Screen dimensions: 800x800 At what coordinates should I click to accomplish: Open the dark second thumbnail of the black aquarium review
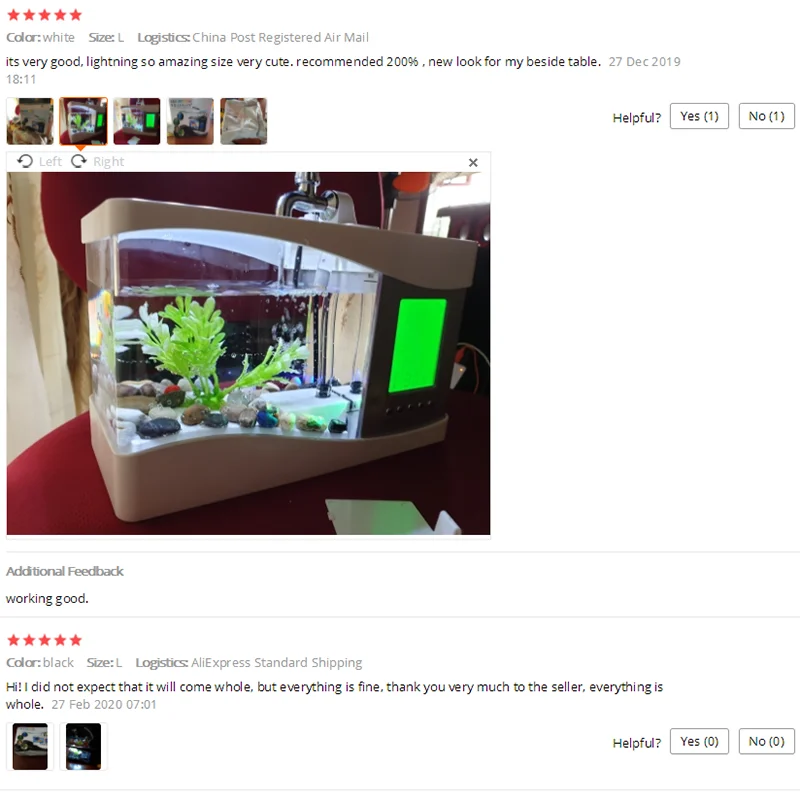tap(83, 746)
